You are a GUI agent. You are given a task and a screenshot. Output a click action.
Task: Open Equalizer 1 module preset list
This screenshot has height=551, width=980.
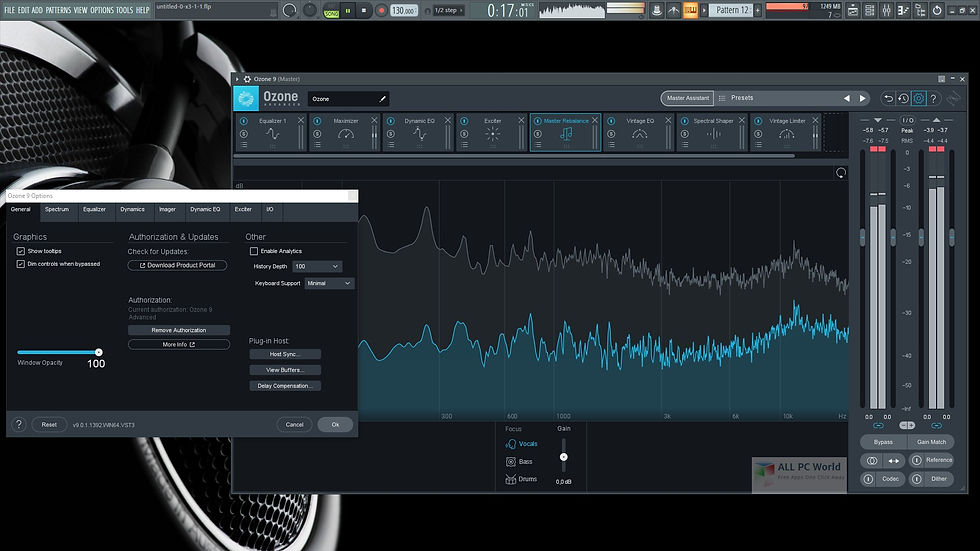(x=244, y=145)
